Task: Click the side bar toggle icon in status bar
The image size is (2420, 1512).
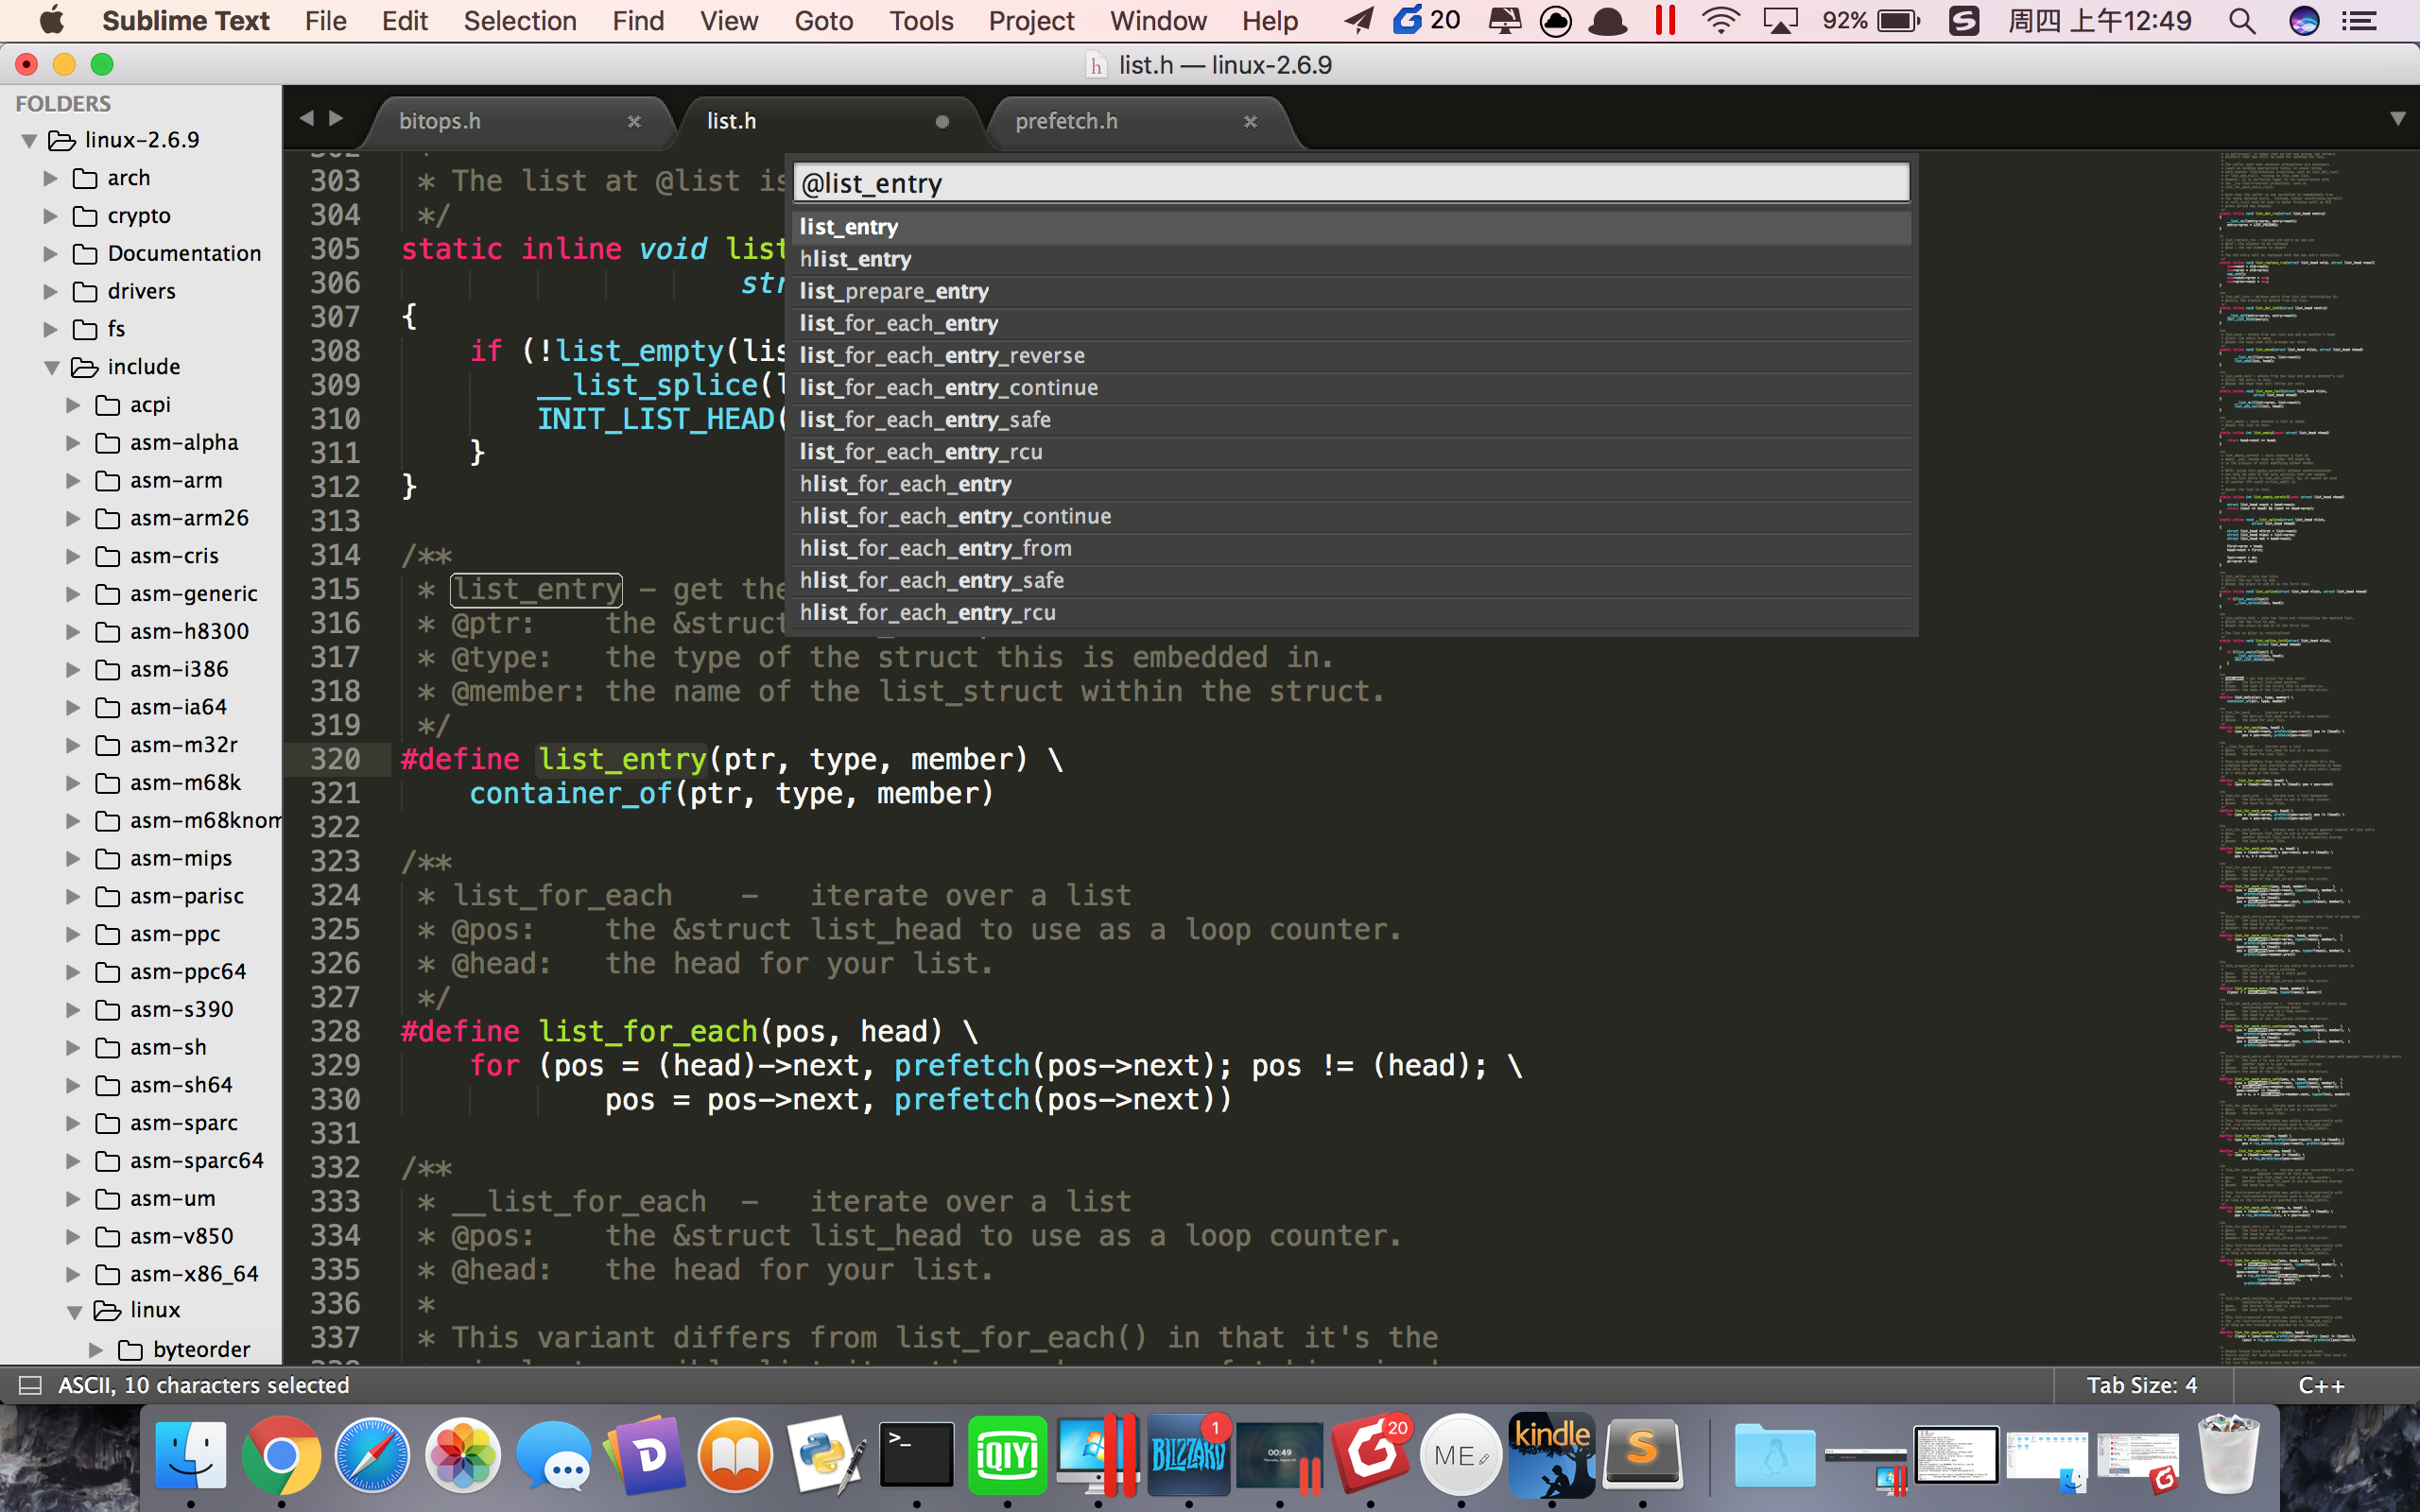Action: pos(30,1385)
